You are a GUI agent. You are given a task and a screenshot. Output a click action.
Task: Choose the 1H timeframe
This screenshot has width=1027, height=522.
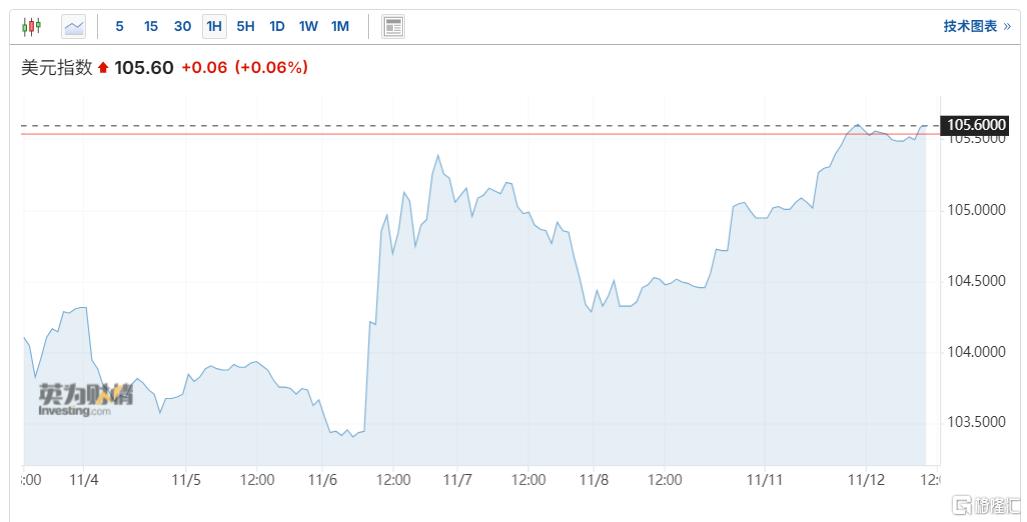click(214, 27)
